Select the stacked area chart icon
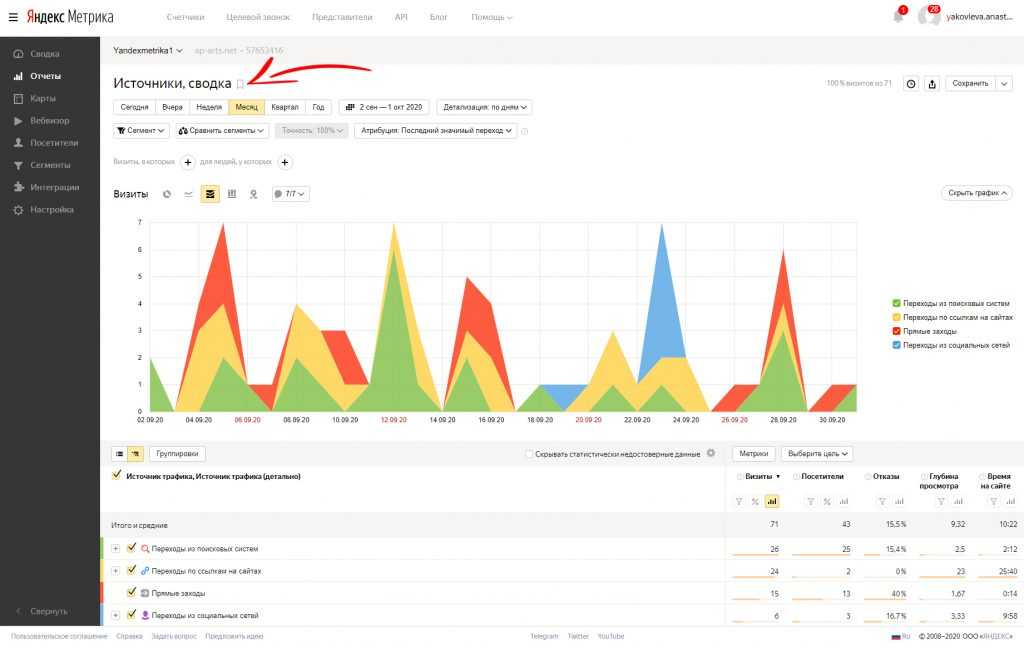The width and height of the screenshot is (1024, 647). tap(210, 194)
